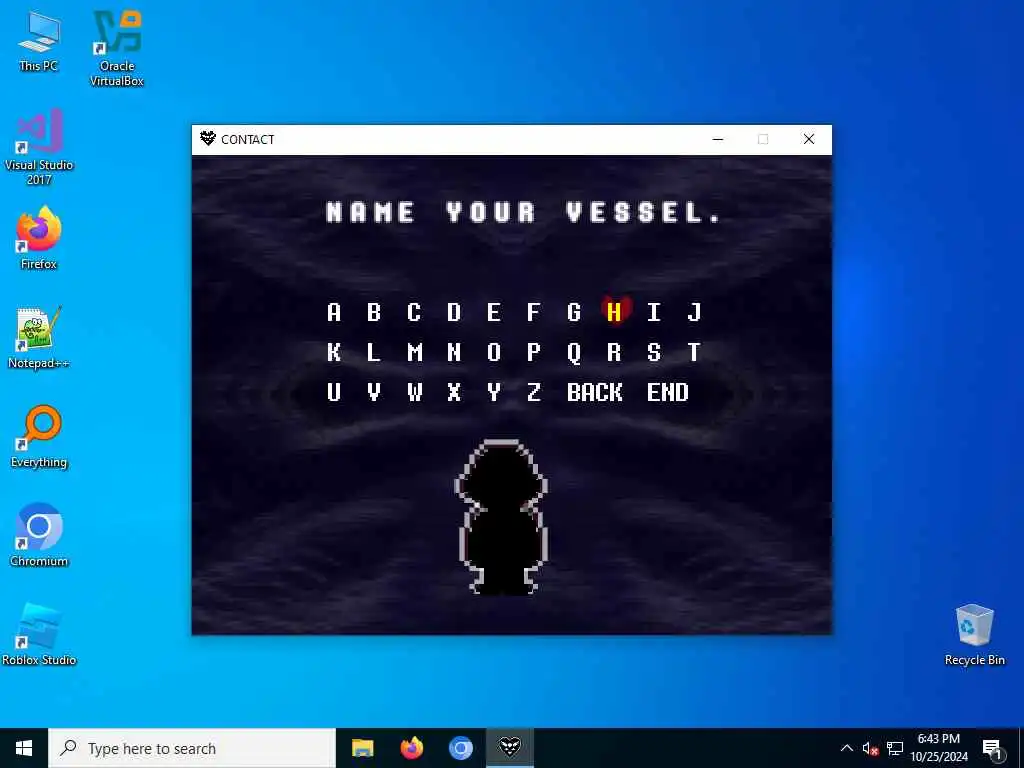Choose letter C for the vessel name

pos(413,312)
